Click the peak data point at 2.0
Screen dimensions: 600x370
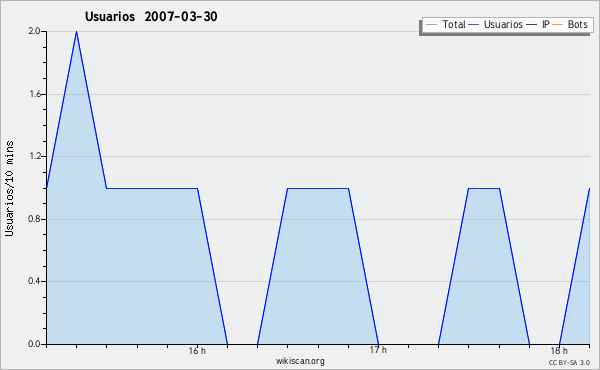[77, 31]
